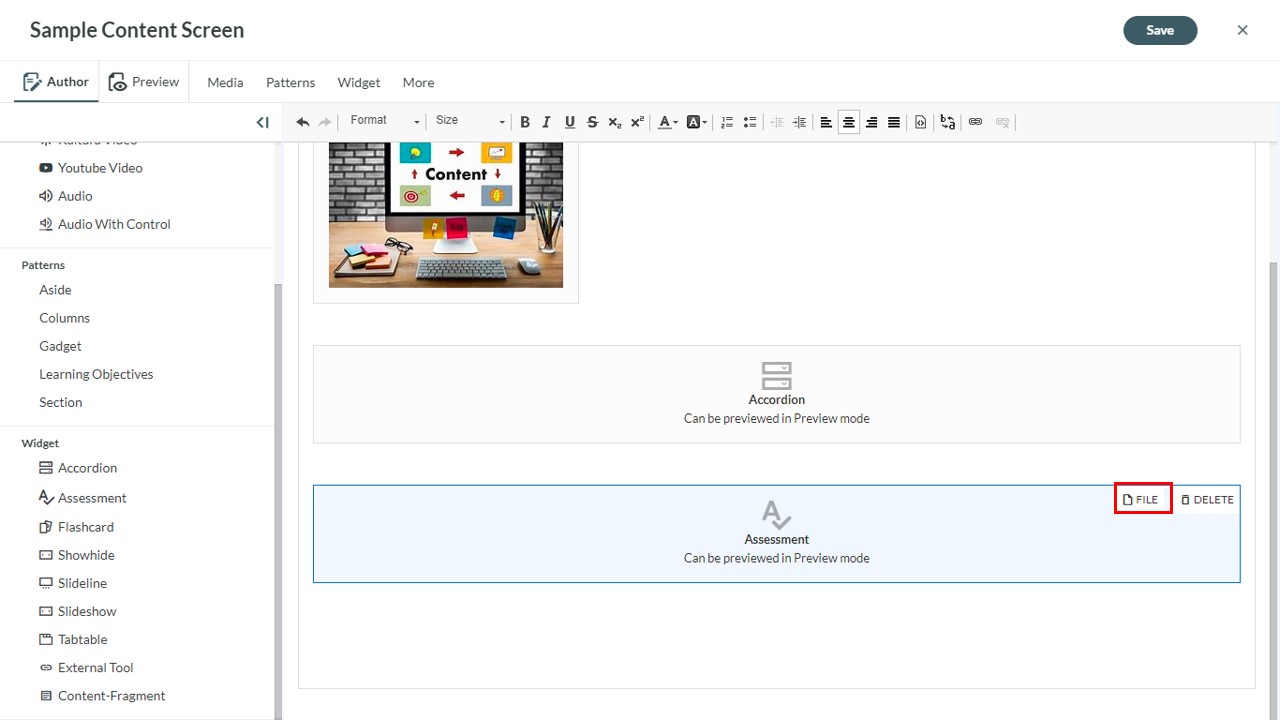This screenshot has width=1280, height=720.
Task: Open the More menu
Action: tap(418, 82)
